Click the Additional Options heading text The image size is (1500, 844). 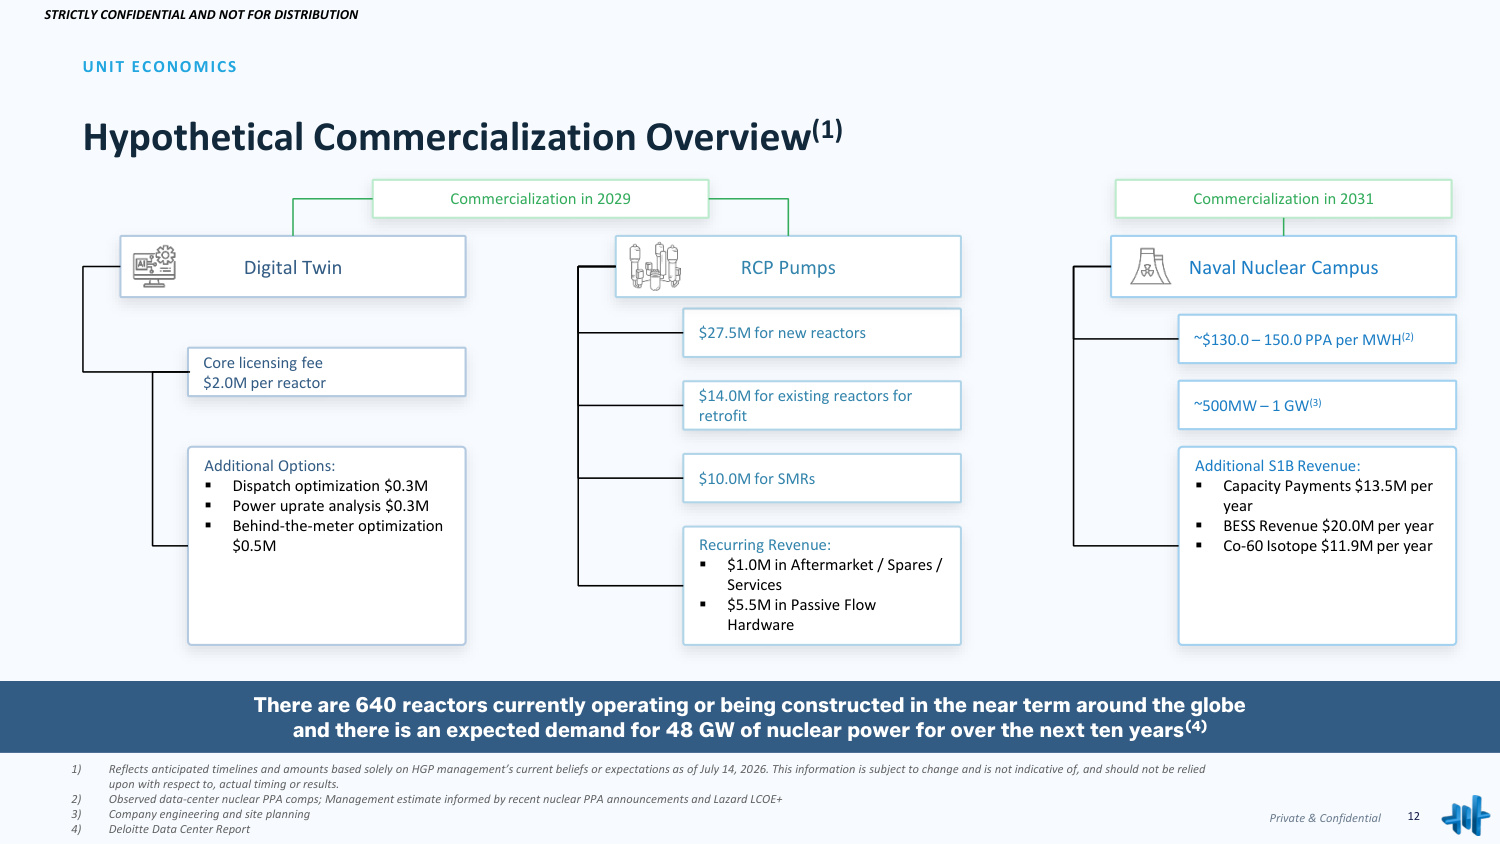coord(270,466)
